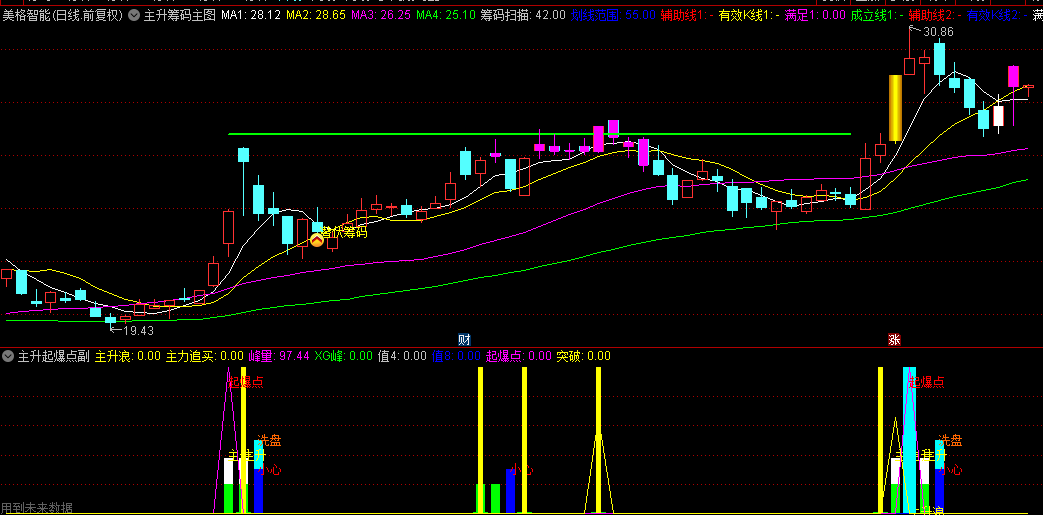Open the dropdown arrow beside 美格智能 title

coord(134,15)
